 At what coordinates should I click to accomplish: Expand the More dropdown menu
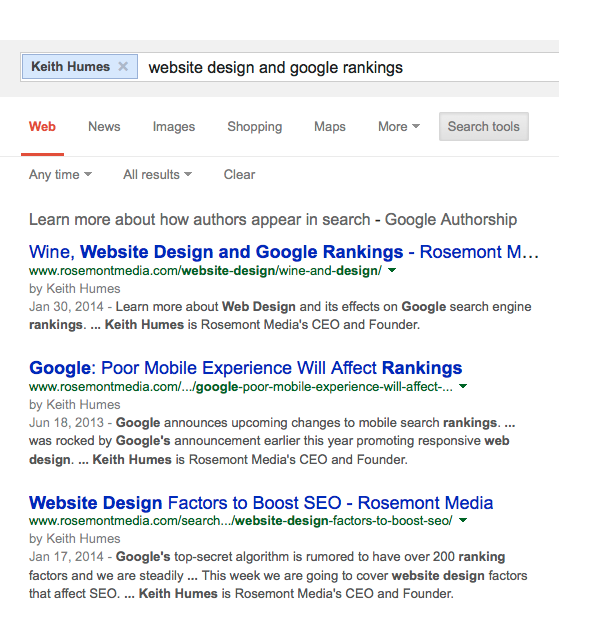click(x=398, y=127)
